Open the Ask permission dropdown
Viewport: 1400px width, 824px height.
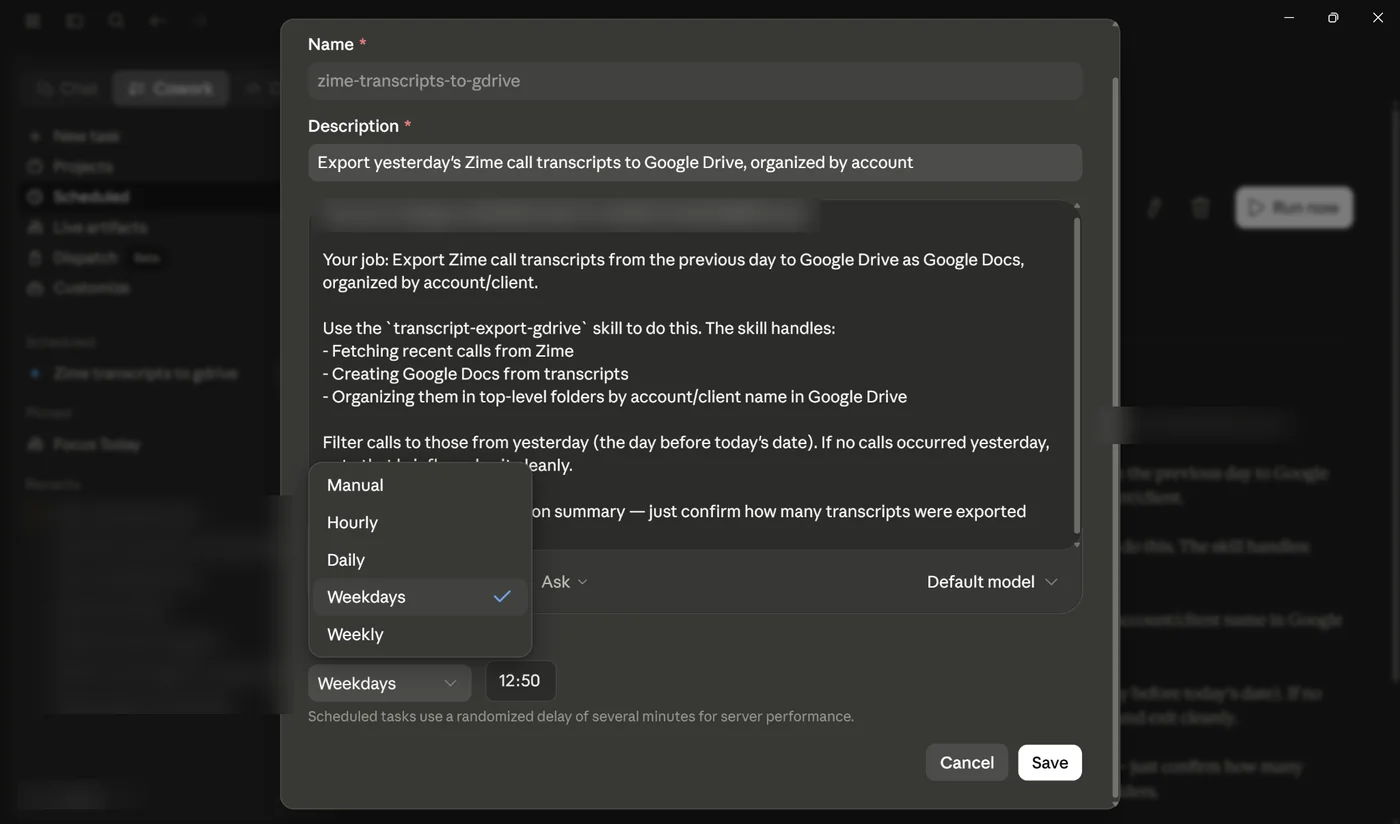(564, 581)
